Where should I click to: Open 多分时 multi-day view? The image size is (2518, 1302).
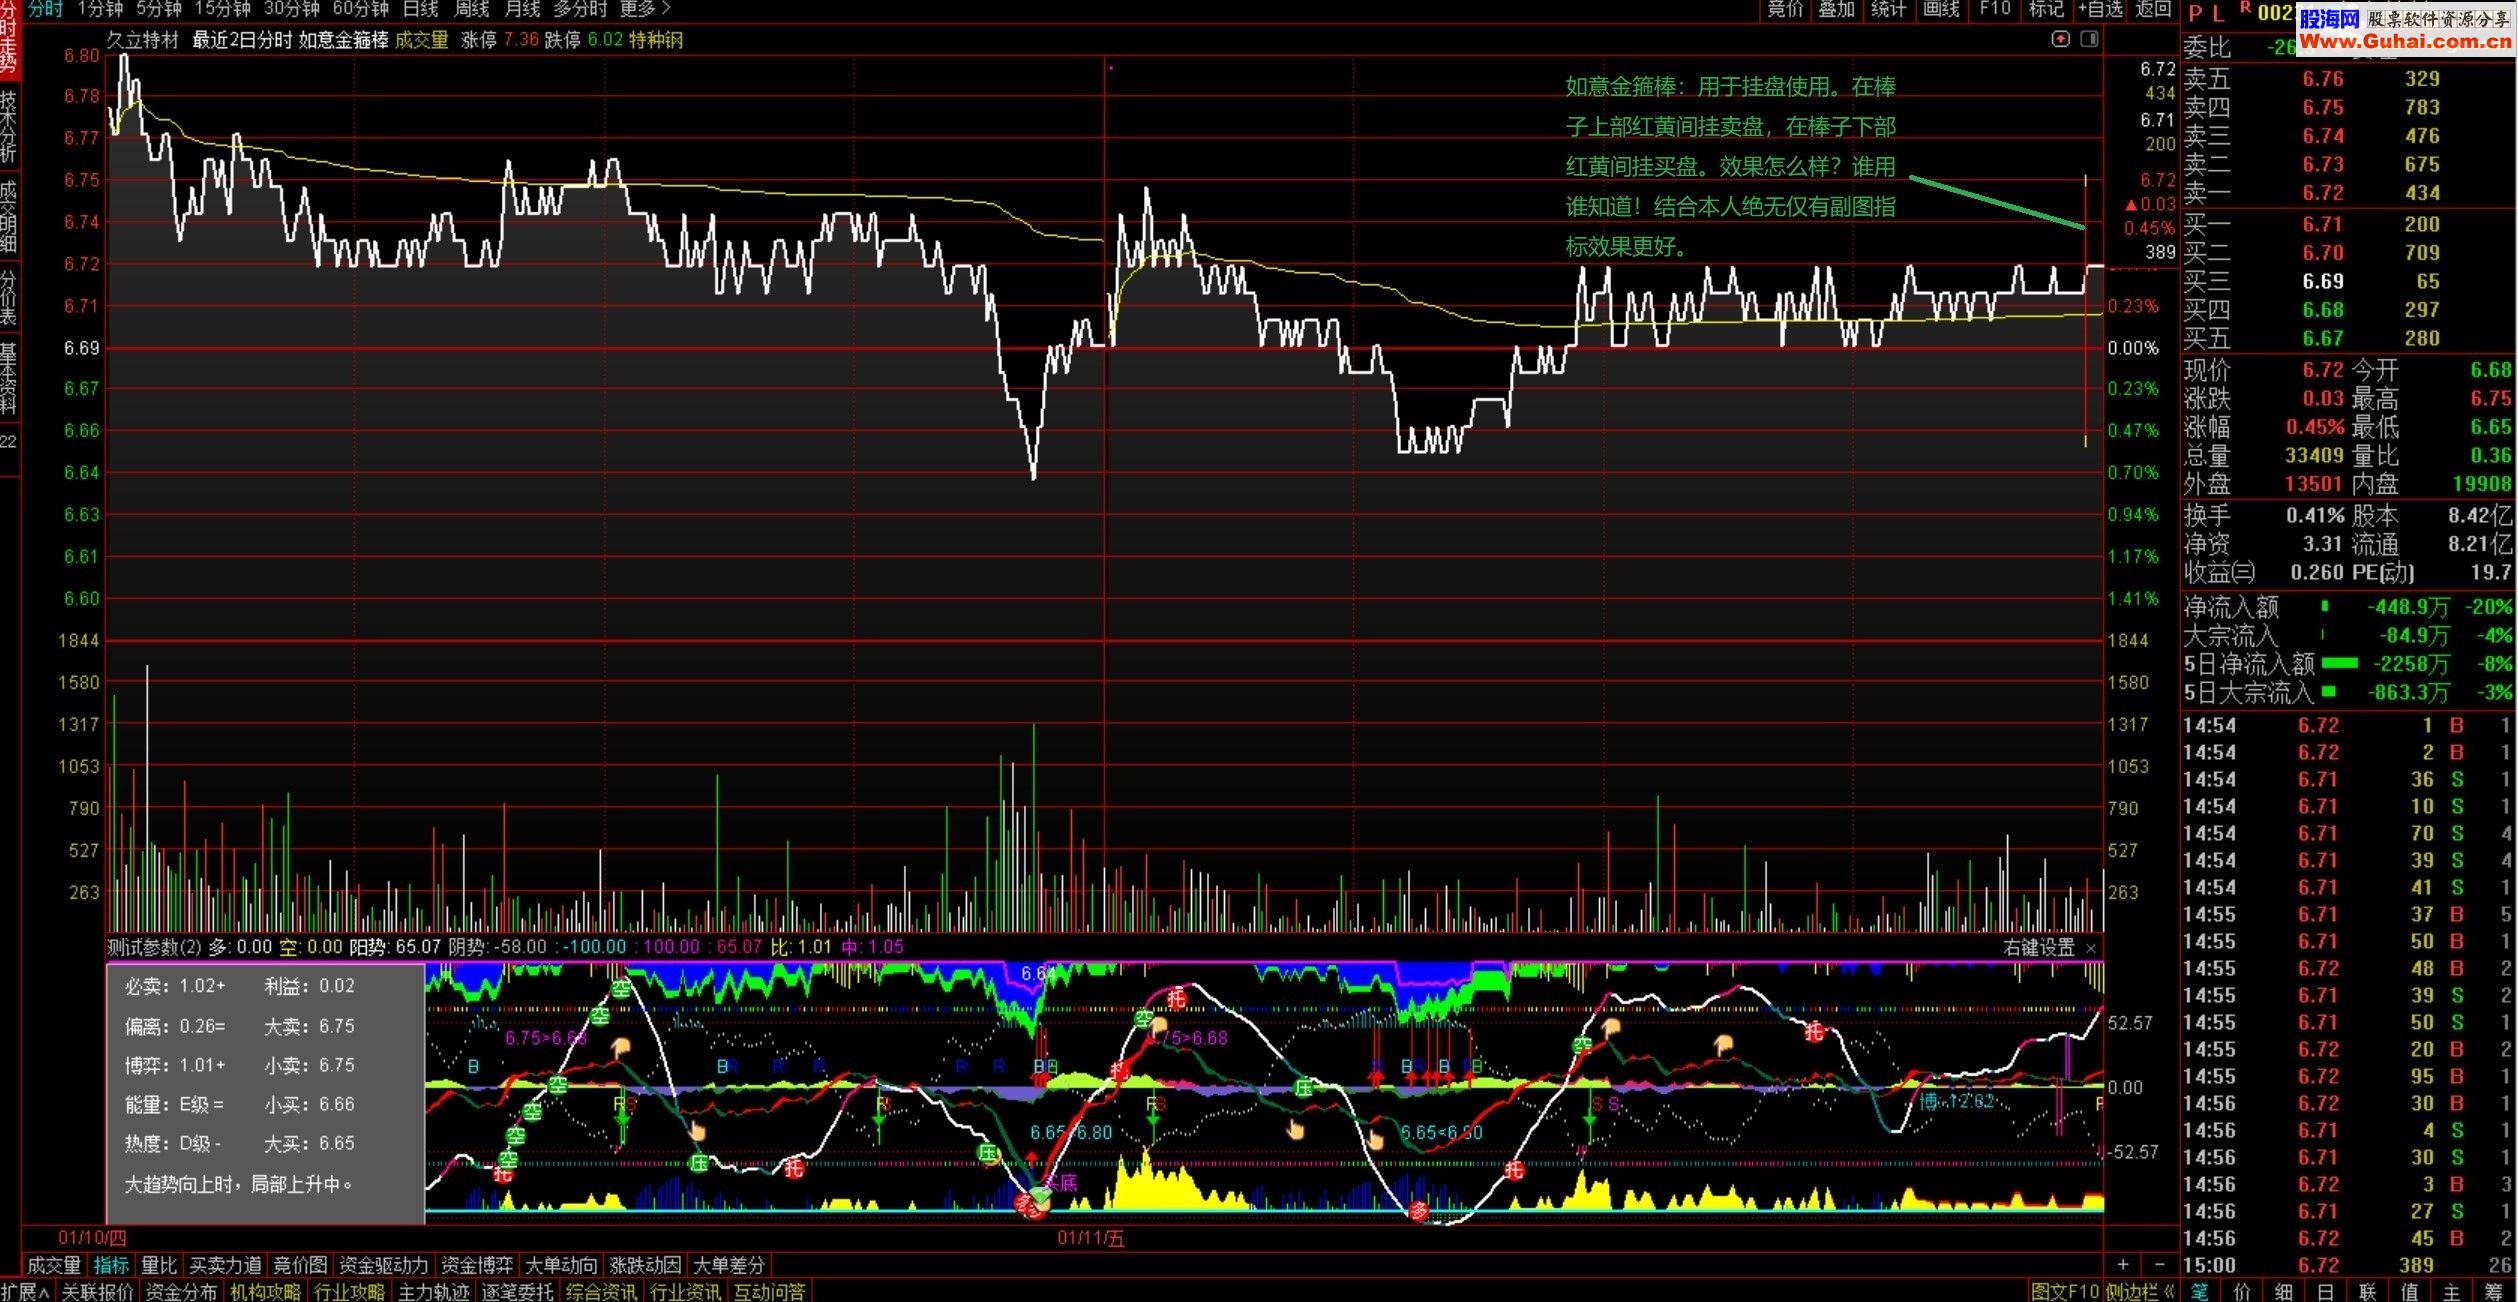tap(580, 9)
